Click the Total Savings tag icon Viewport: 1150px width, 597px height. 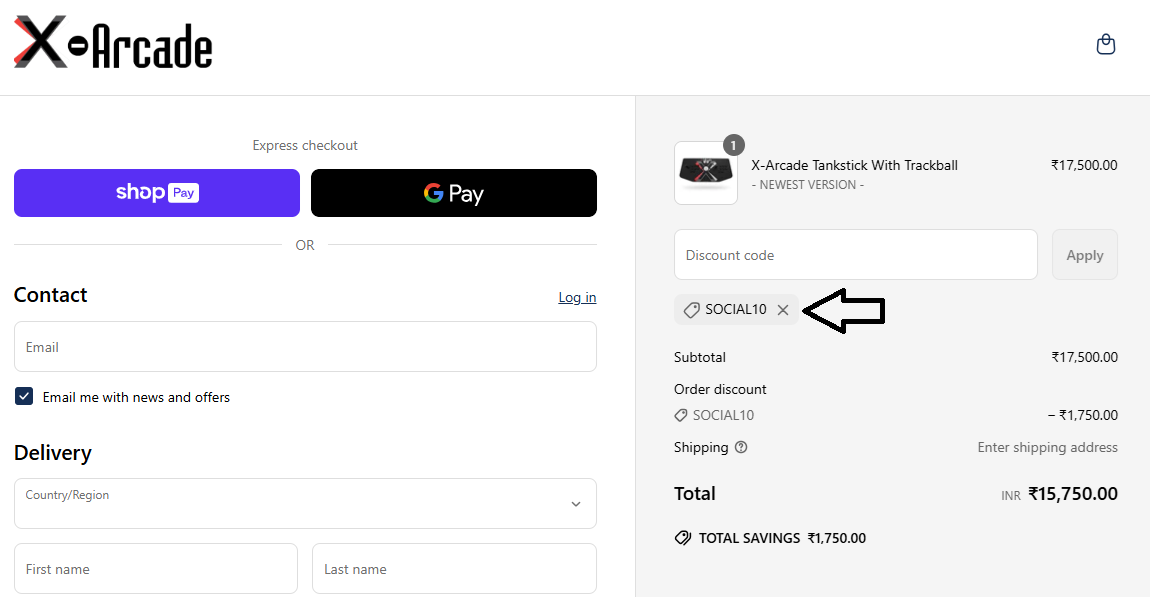point(683,538)
